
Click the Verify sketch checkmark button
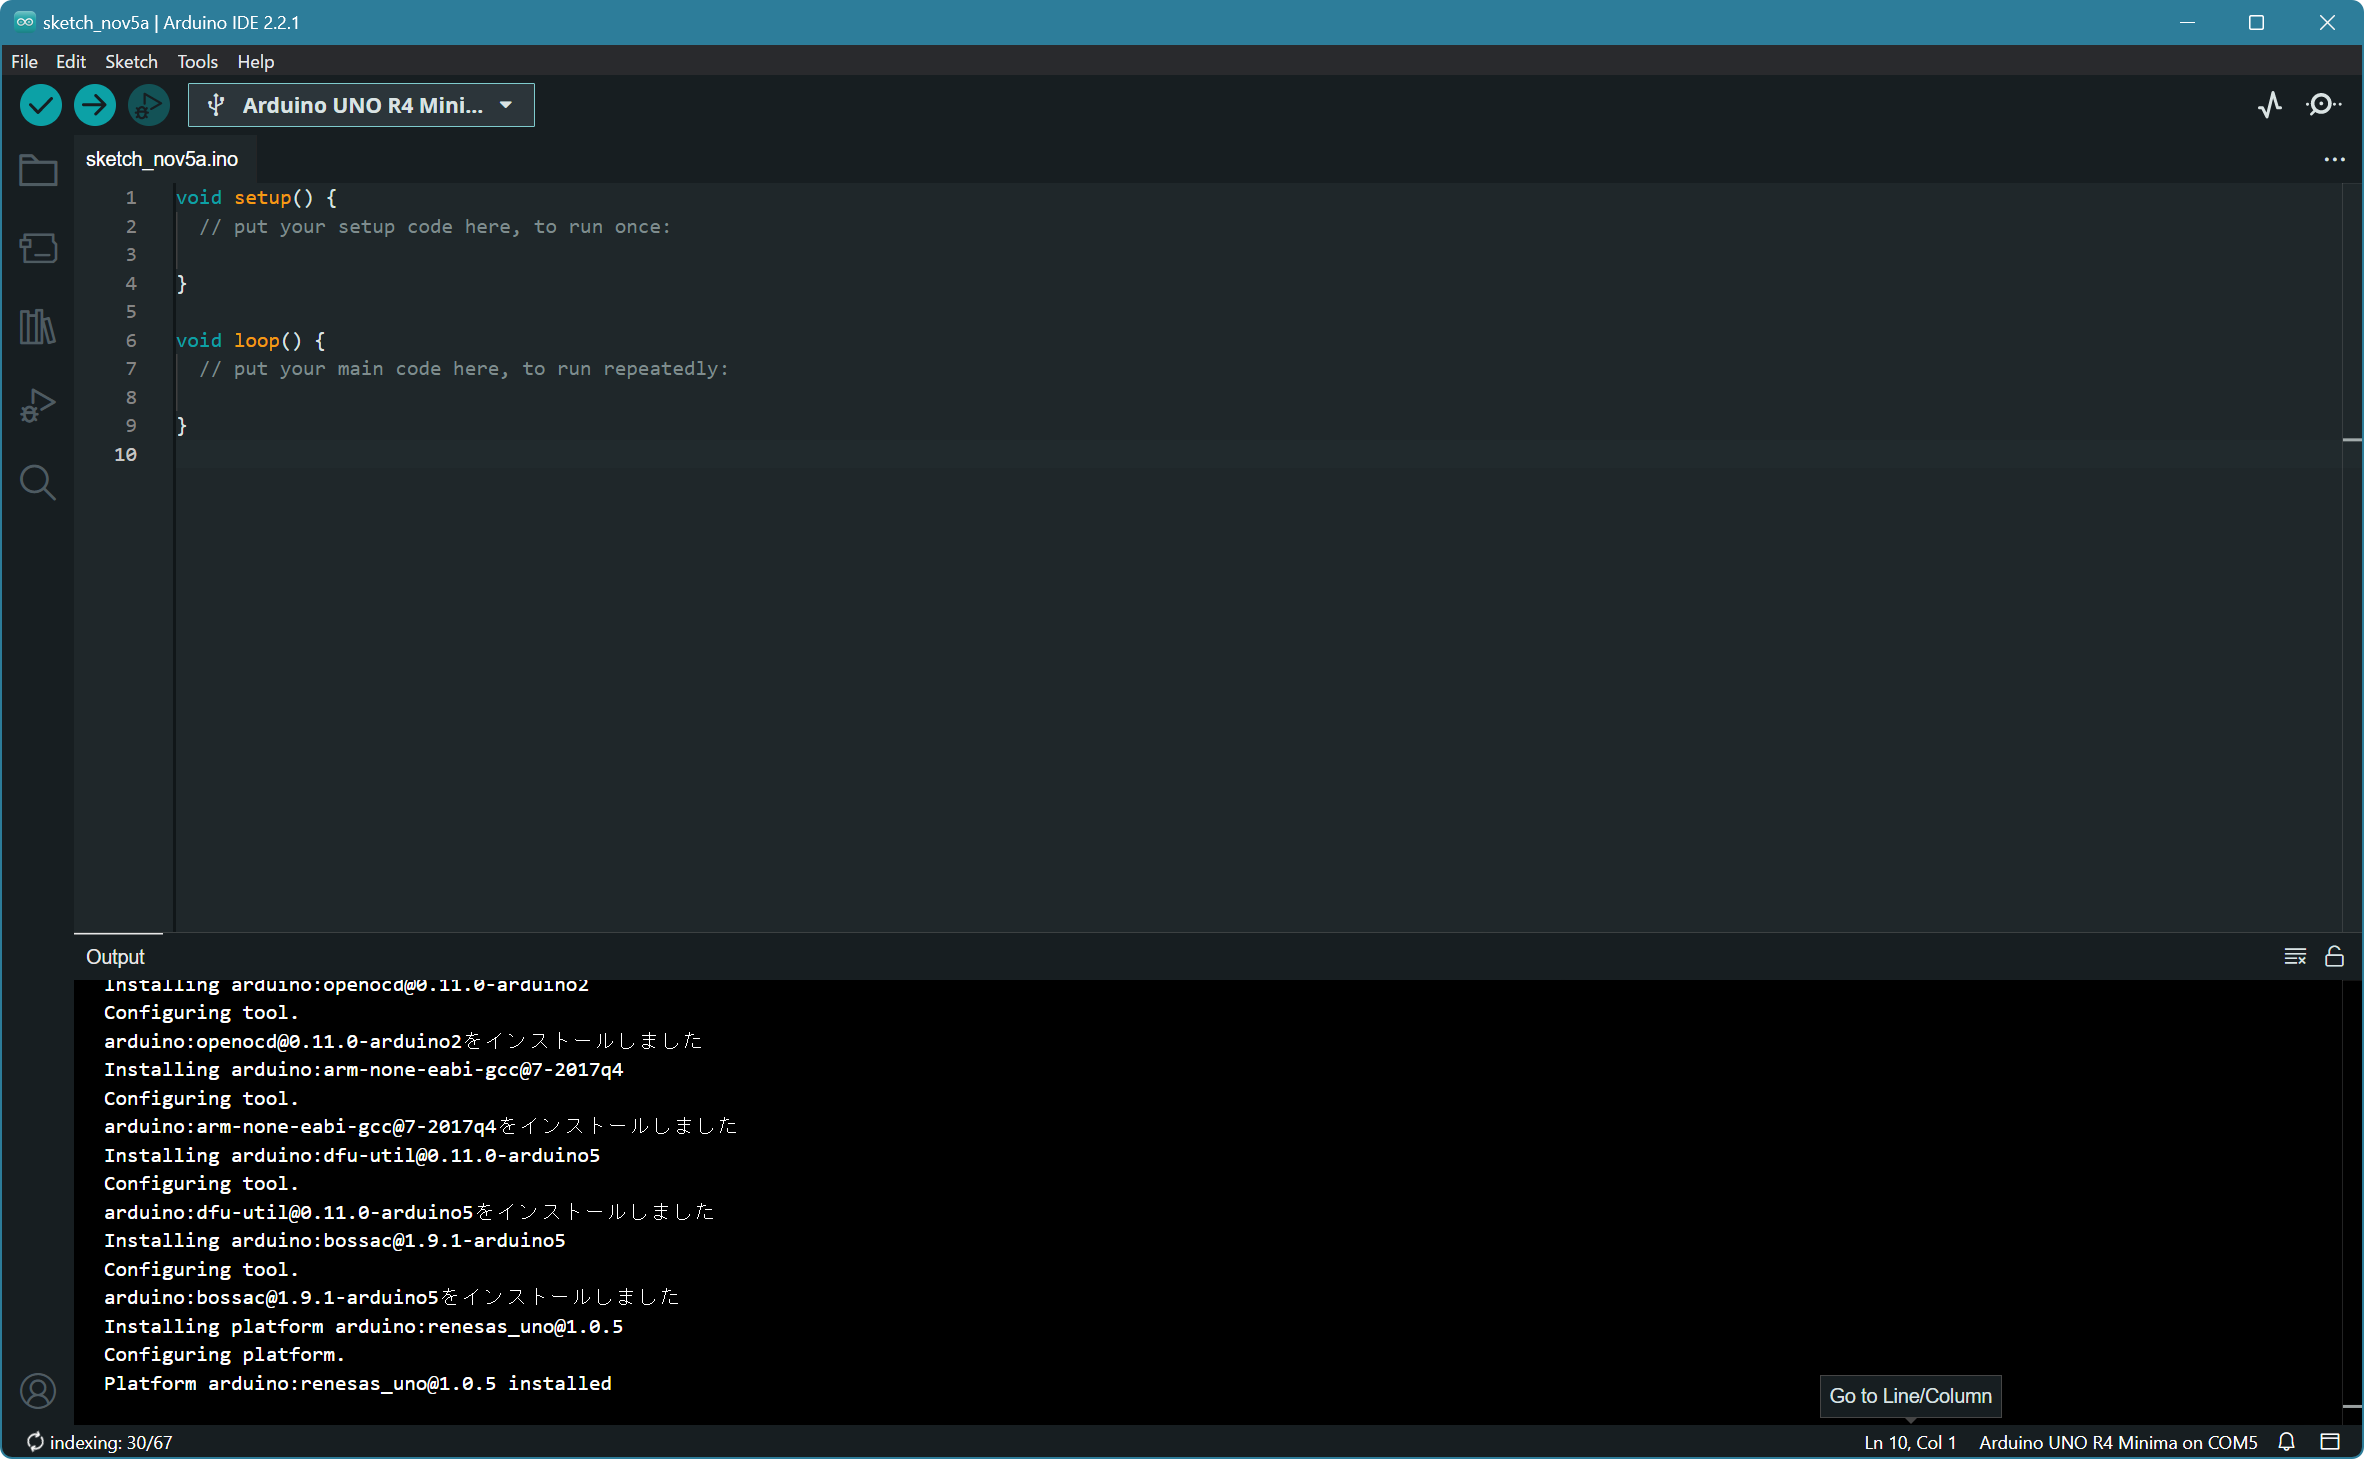[x=41, y=105]
